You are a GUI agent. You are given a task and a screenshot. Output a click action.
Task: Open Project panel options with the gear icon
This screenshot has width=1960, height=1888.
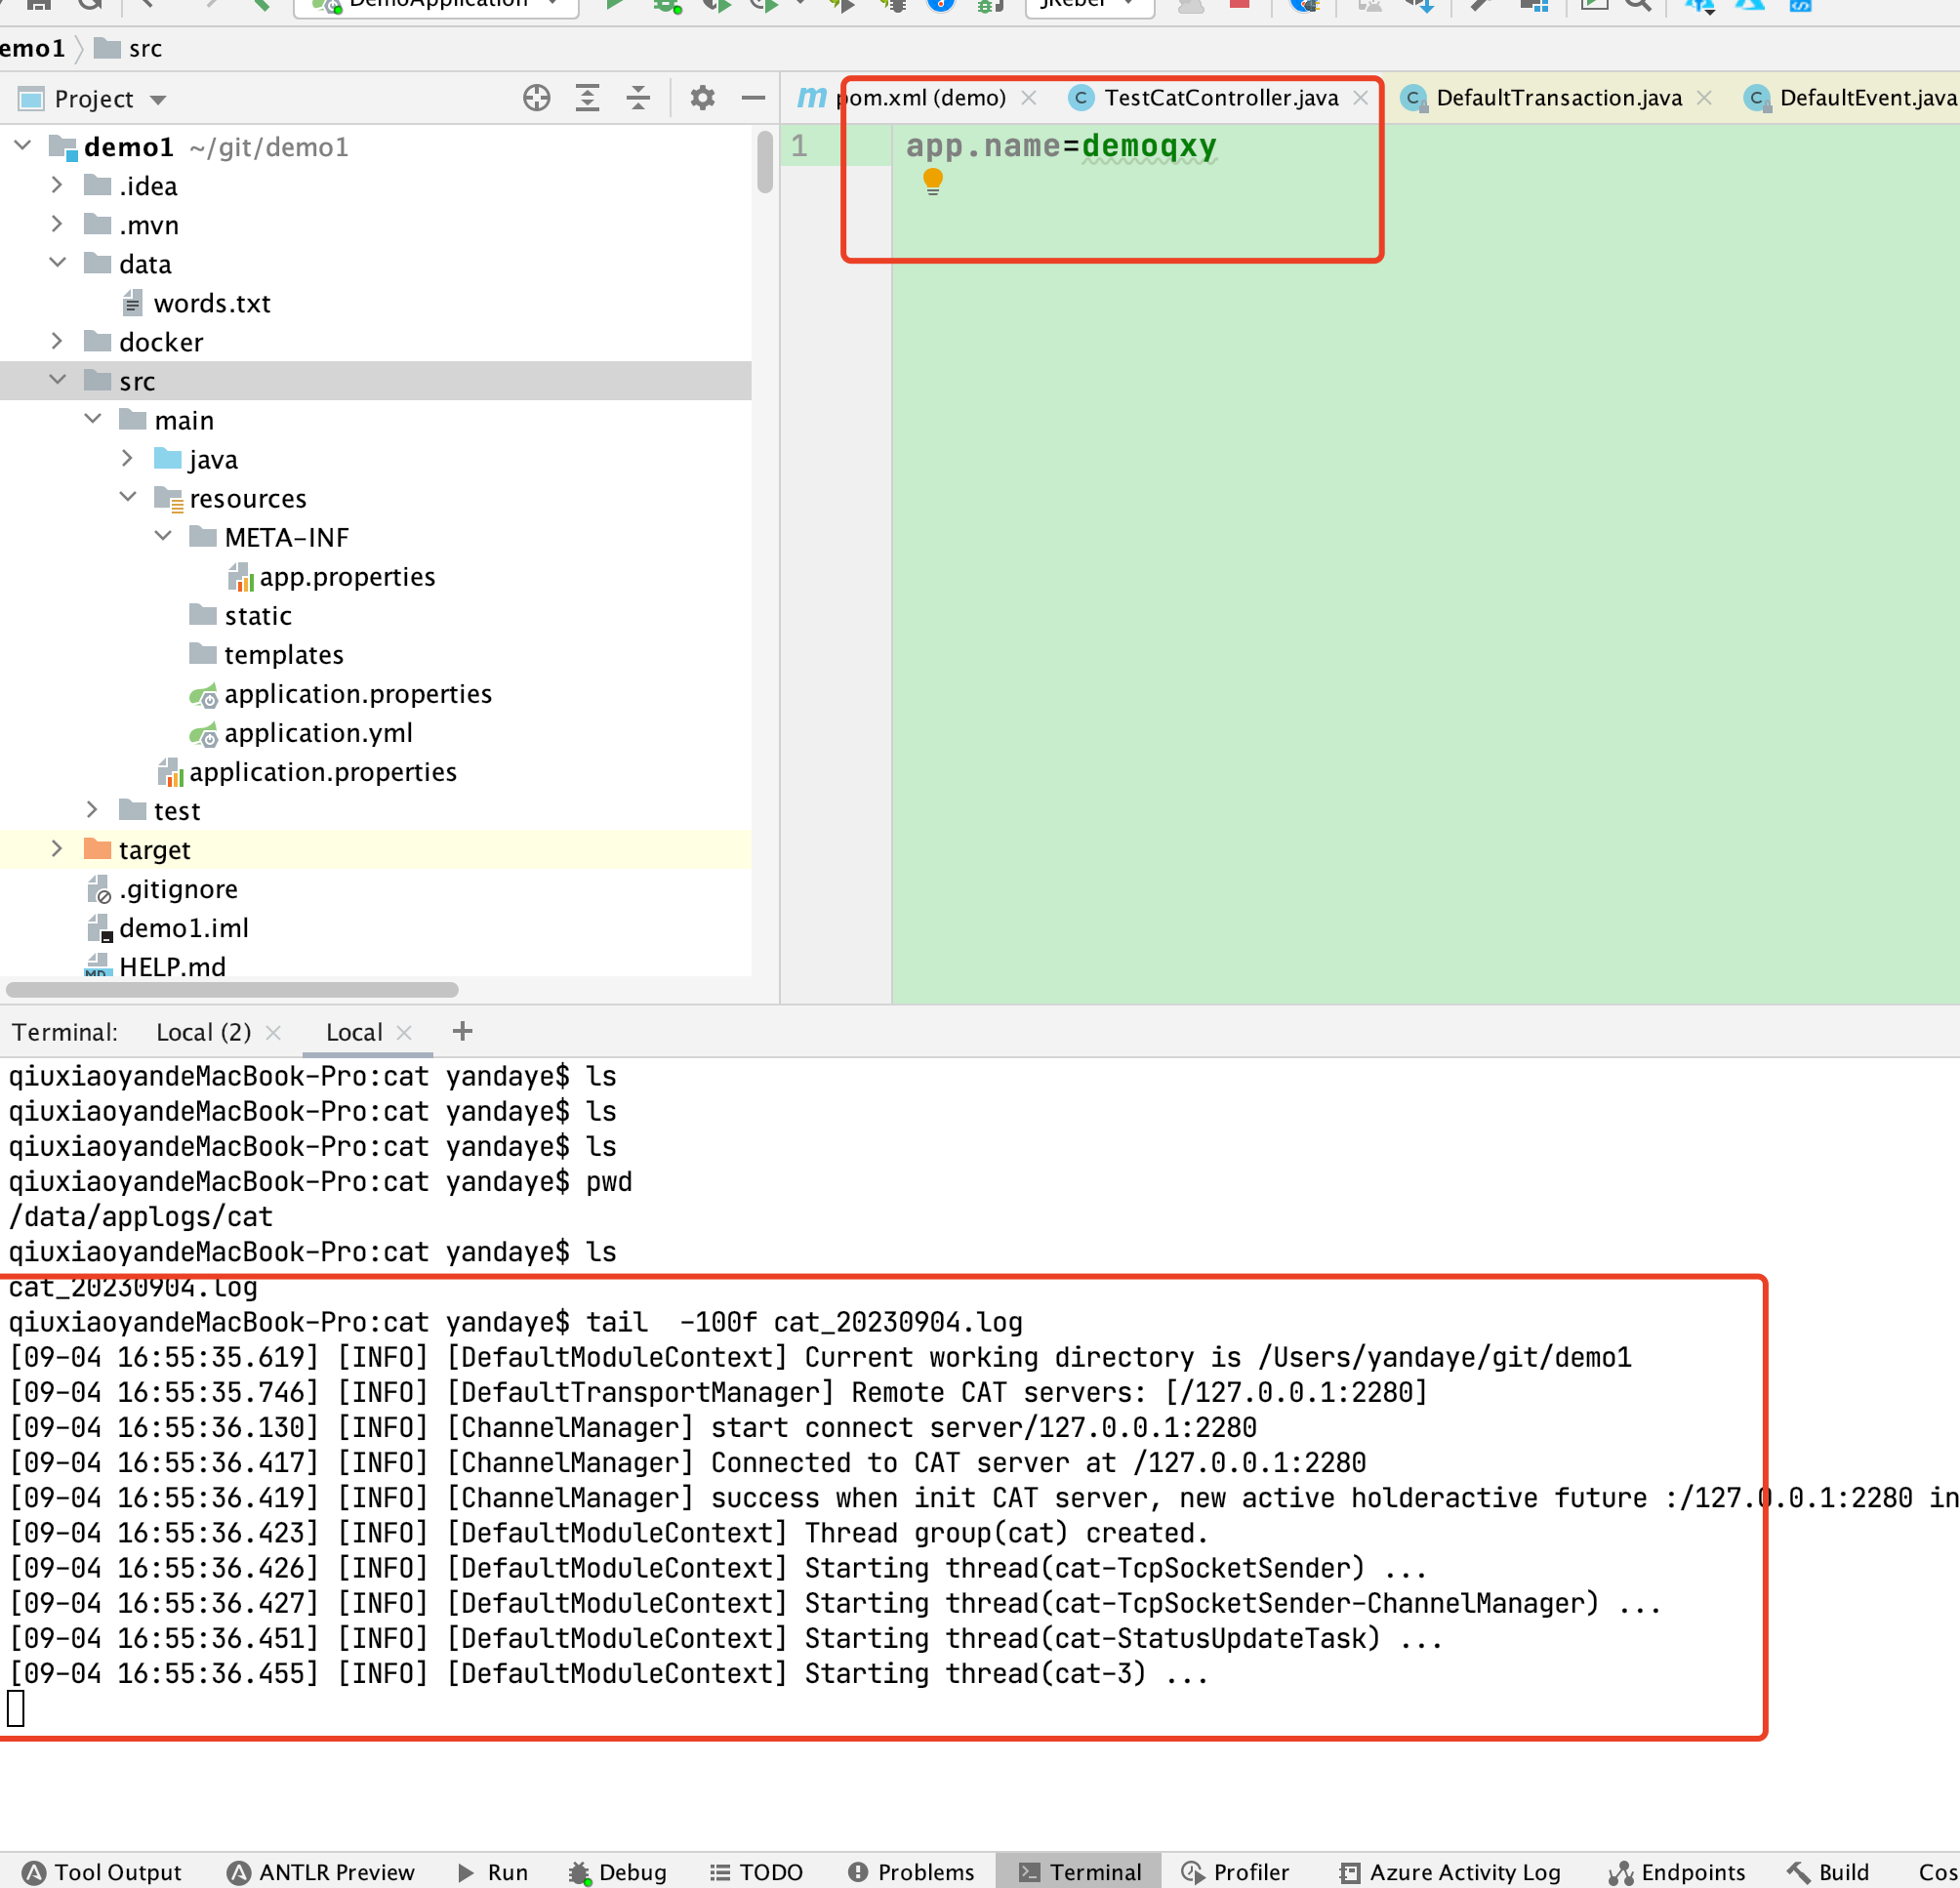click(703, 97)
